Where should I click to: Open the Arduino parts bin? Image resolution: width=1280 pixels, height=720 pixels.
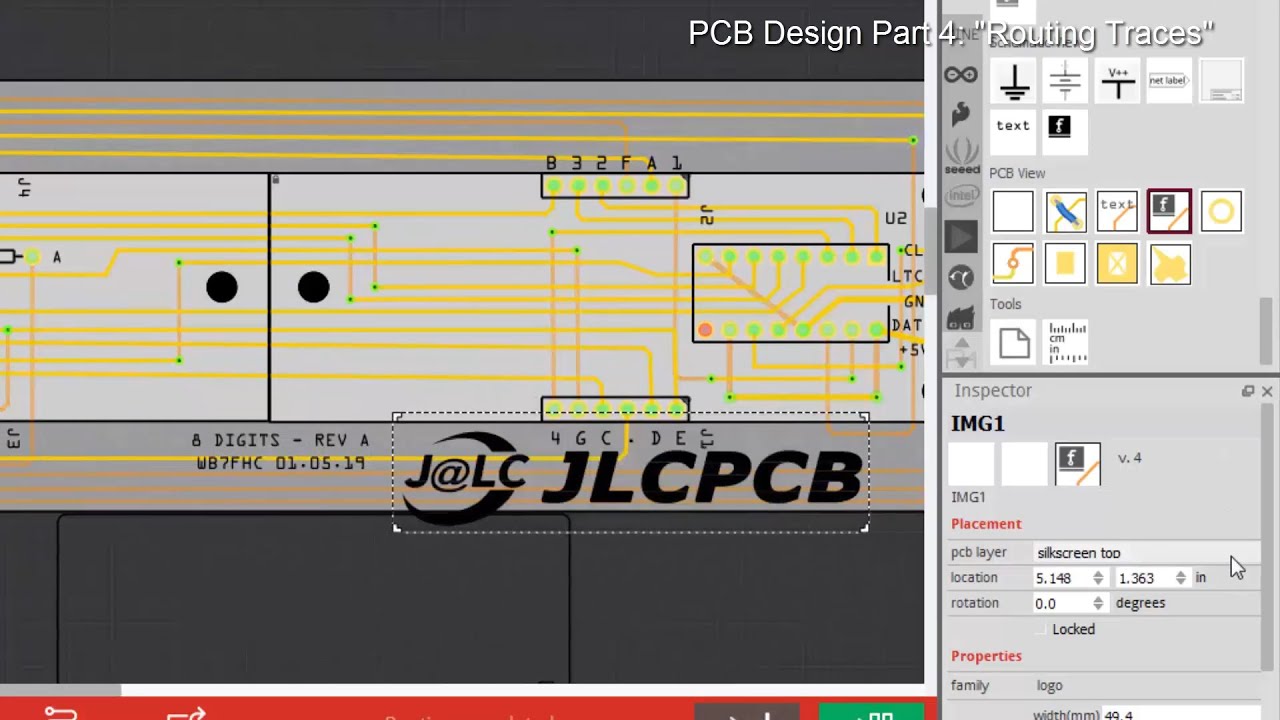961,75
